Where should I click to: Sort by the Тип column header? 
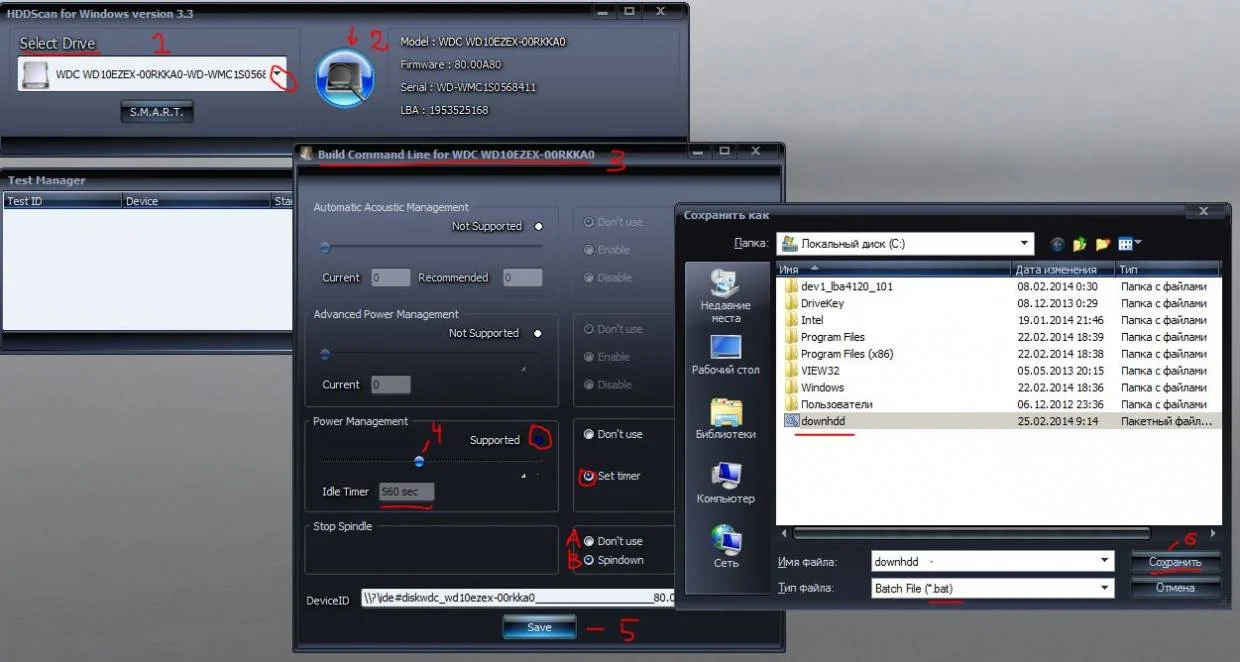coord(1167,269)
